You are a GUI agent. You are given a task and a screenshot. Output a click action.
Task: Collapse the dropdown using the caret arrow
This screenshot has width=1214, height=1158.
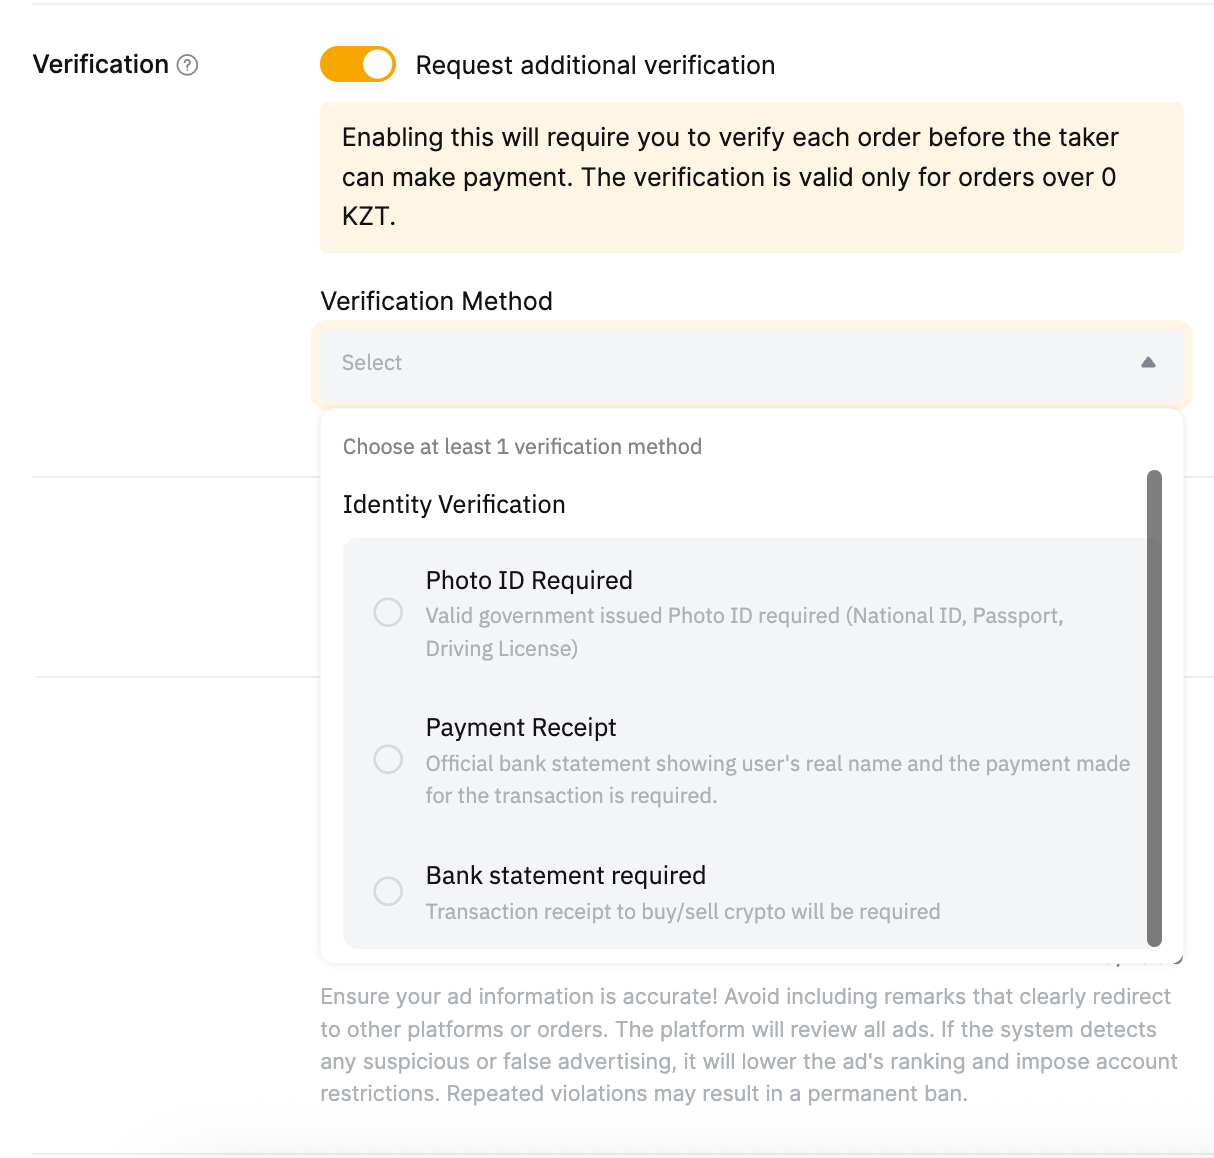(x=1148, y=363)
